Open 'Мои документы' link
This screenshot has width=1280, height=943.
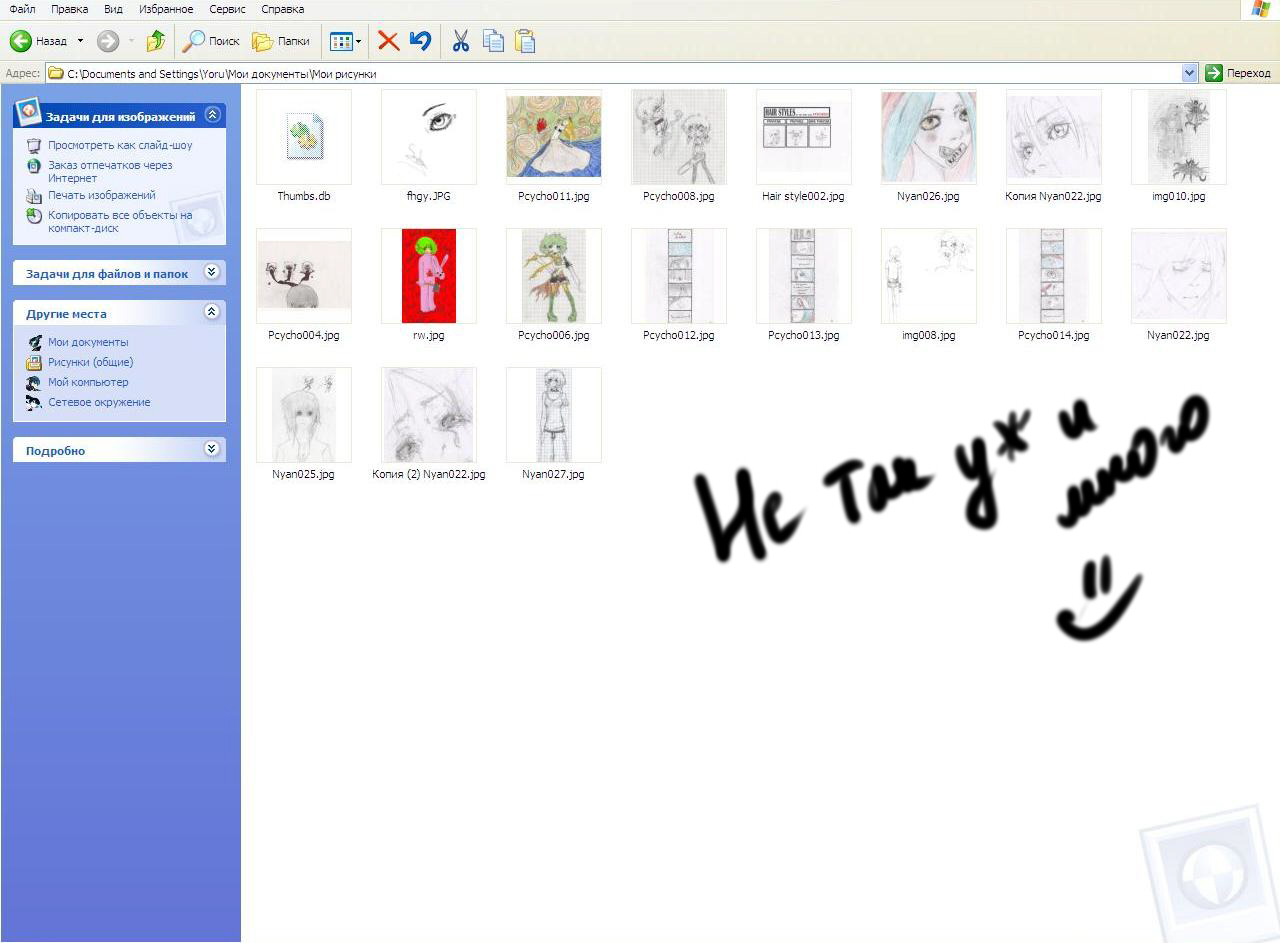point(88,342)
